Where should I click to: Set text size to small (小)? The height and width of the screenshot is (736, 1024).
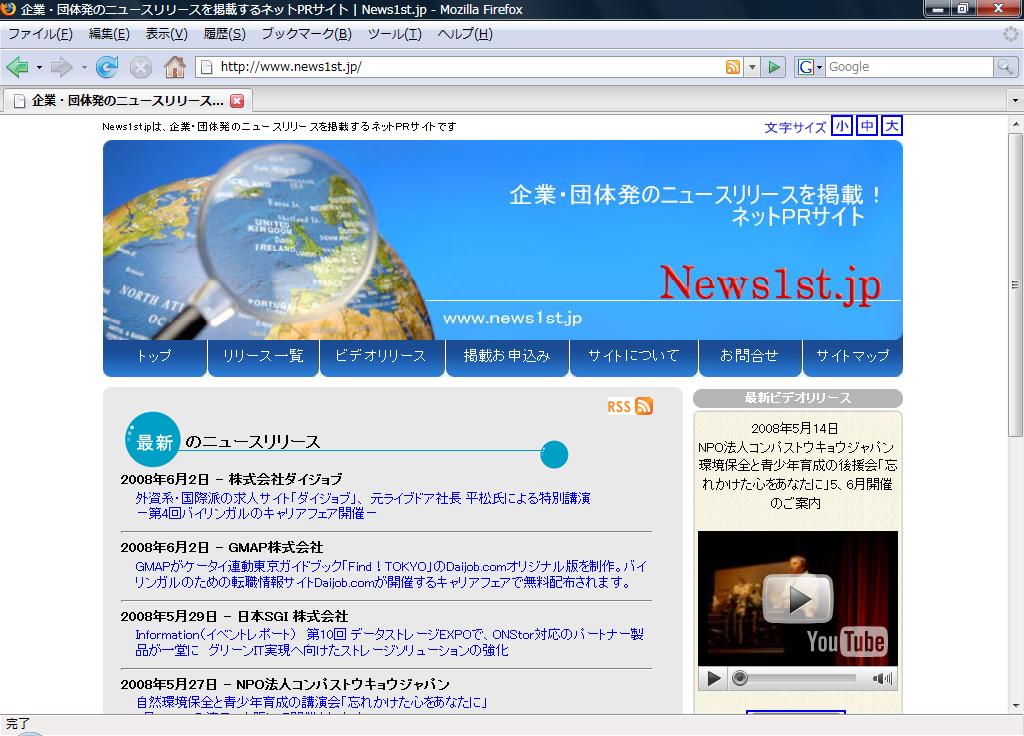(x=841, y=126)
